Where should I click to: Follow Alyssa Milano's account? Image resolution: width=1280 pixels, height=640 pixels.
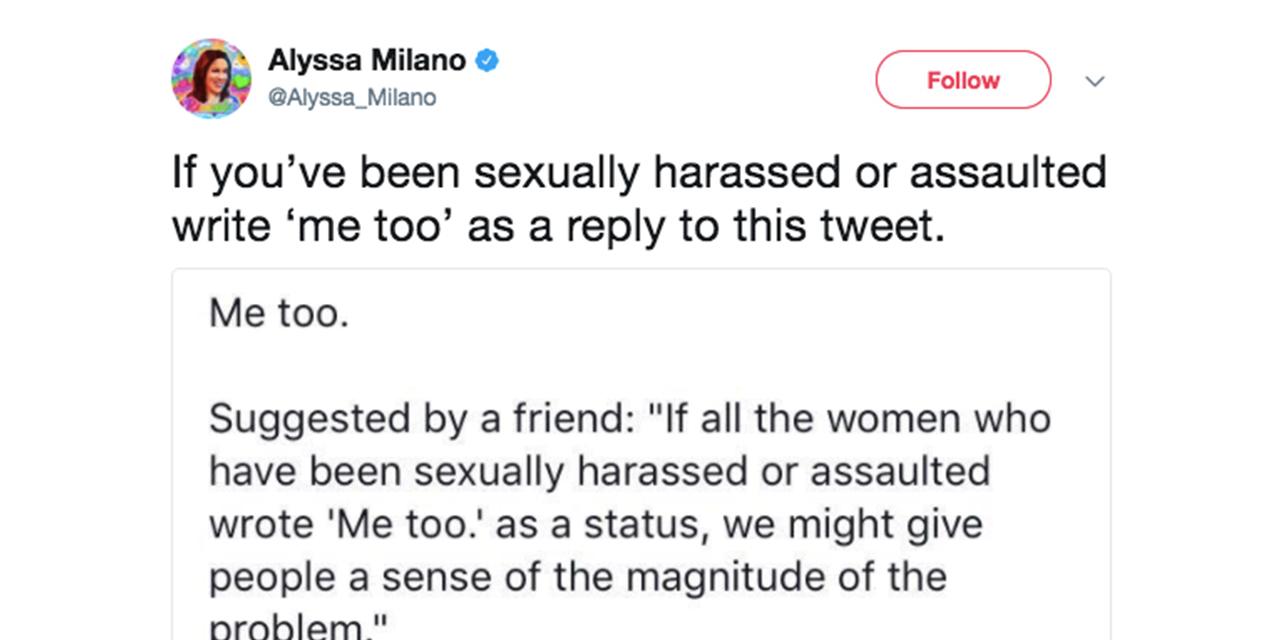pyautogui.click(x=963, y=80)
